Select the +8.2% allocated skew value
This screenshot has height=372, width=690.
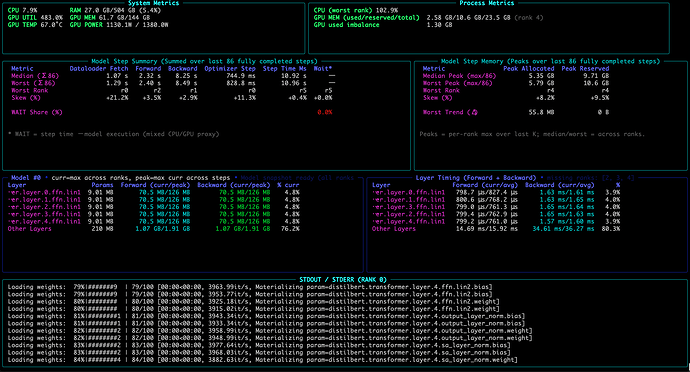545,98
